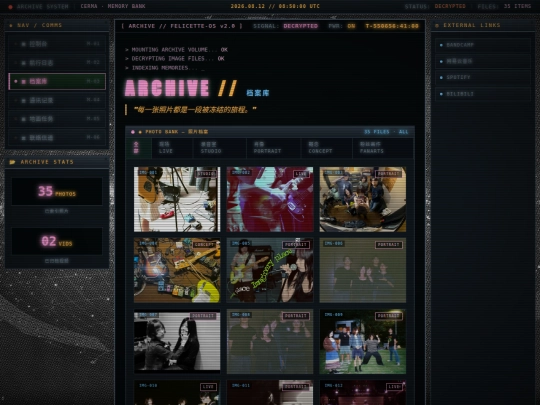Click the 'STATUS: DECRYPTED' header text
Screen dimensions: 540x405
point(435,6)
